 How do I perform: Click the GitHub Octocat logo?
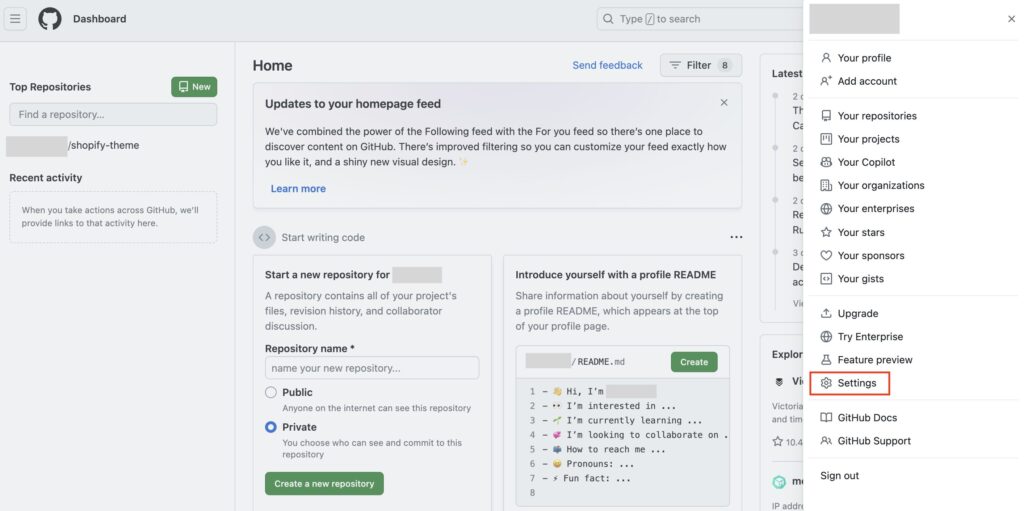tap(50, 19)
